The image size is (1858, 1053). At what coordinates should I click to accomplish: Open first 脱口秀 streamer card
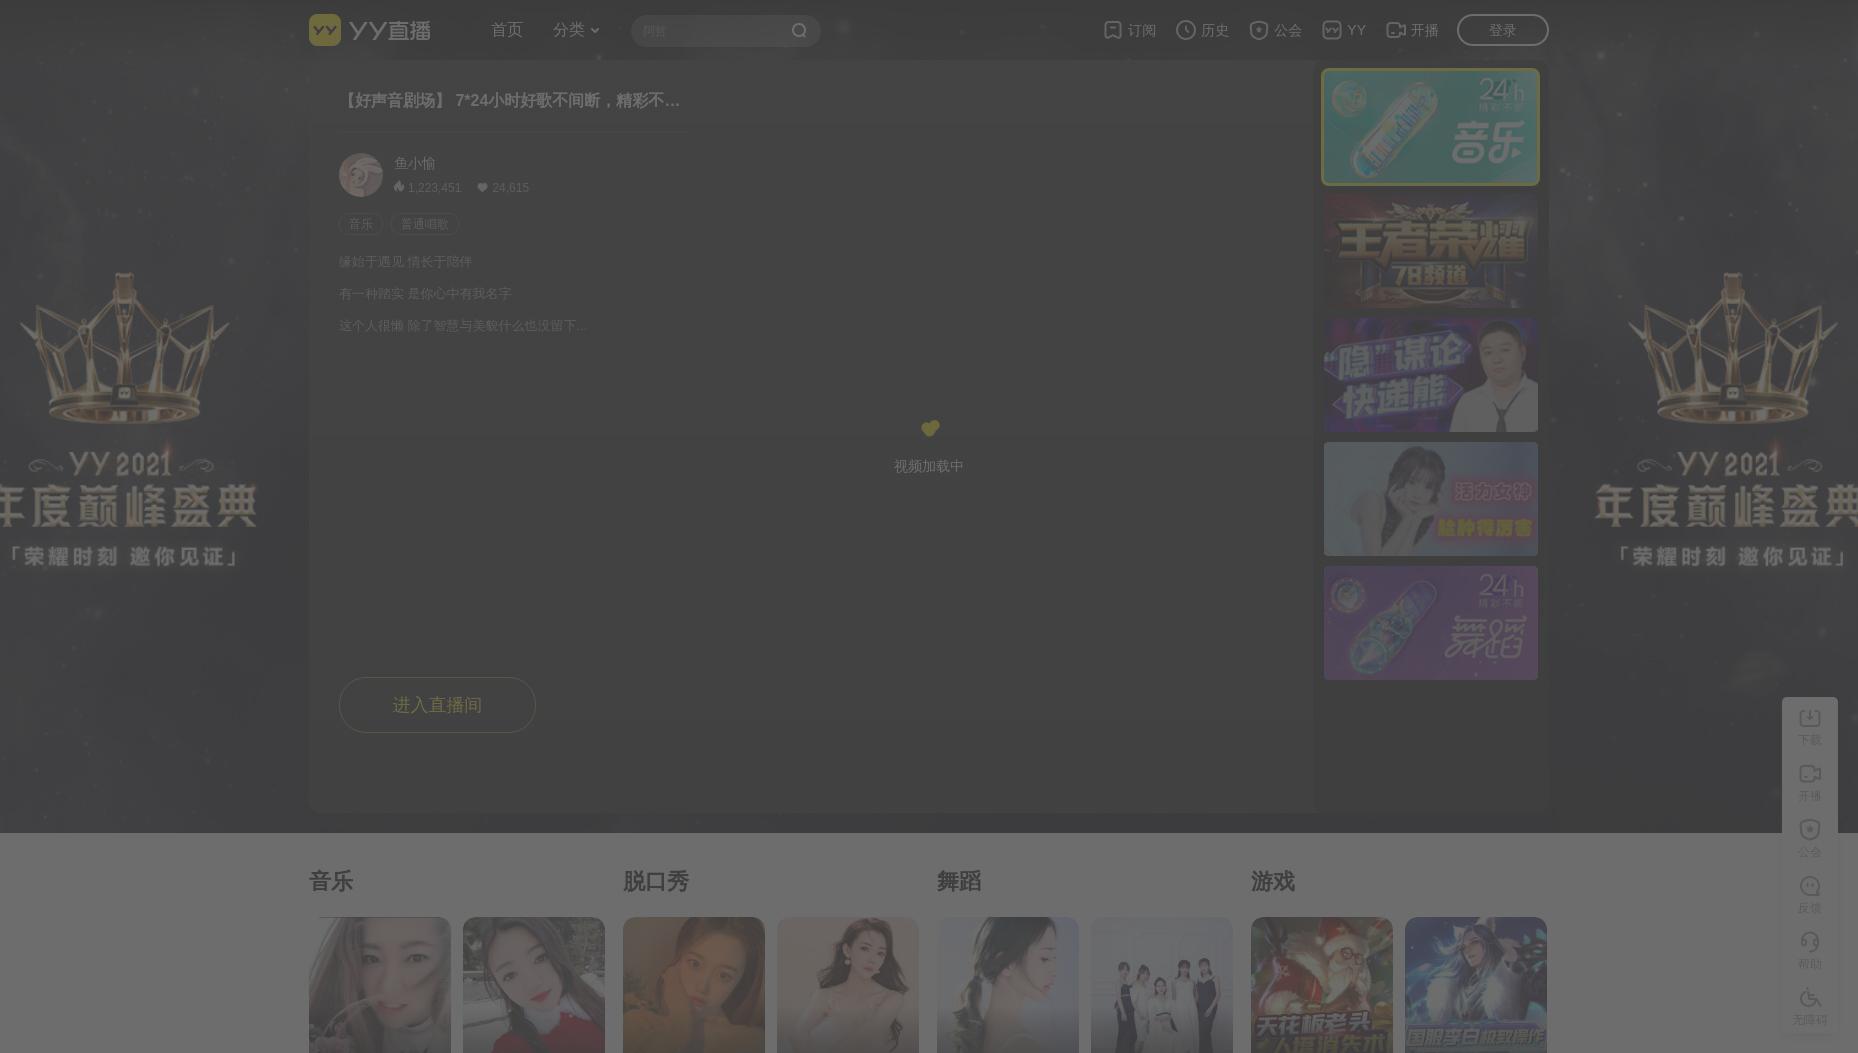click(x=694, y=985)
